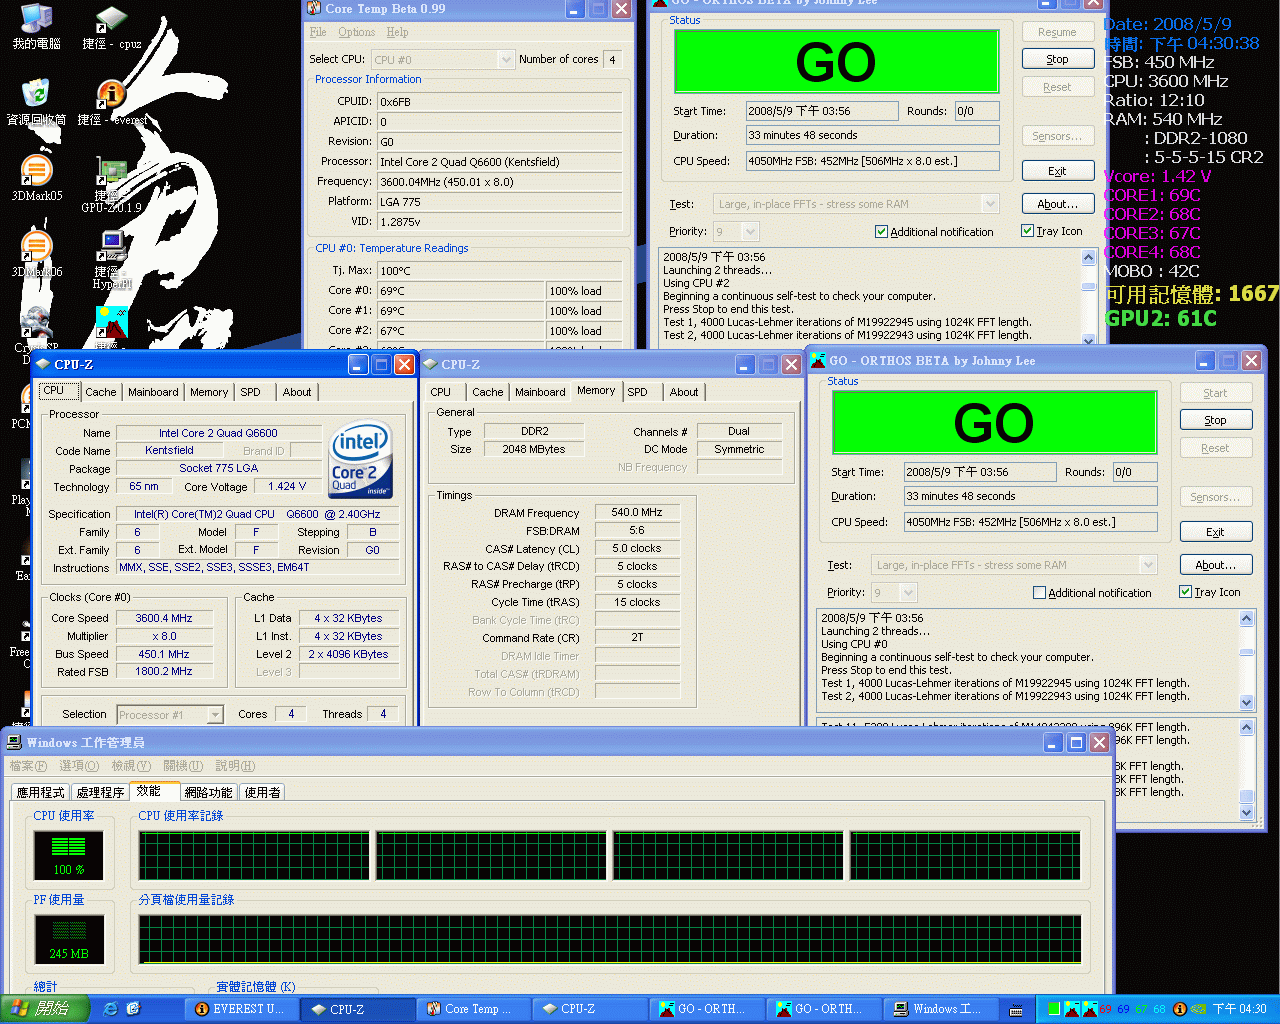
Task: Click scrollbar of front ORTHOS lower log
Action: pos(1246,768)
